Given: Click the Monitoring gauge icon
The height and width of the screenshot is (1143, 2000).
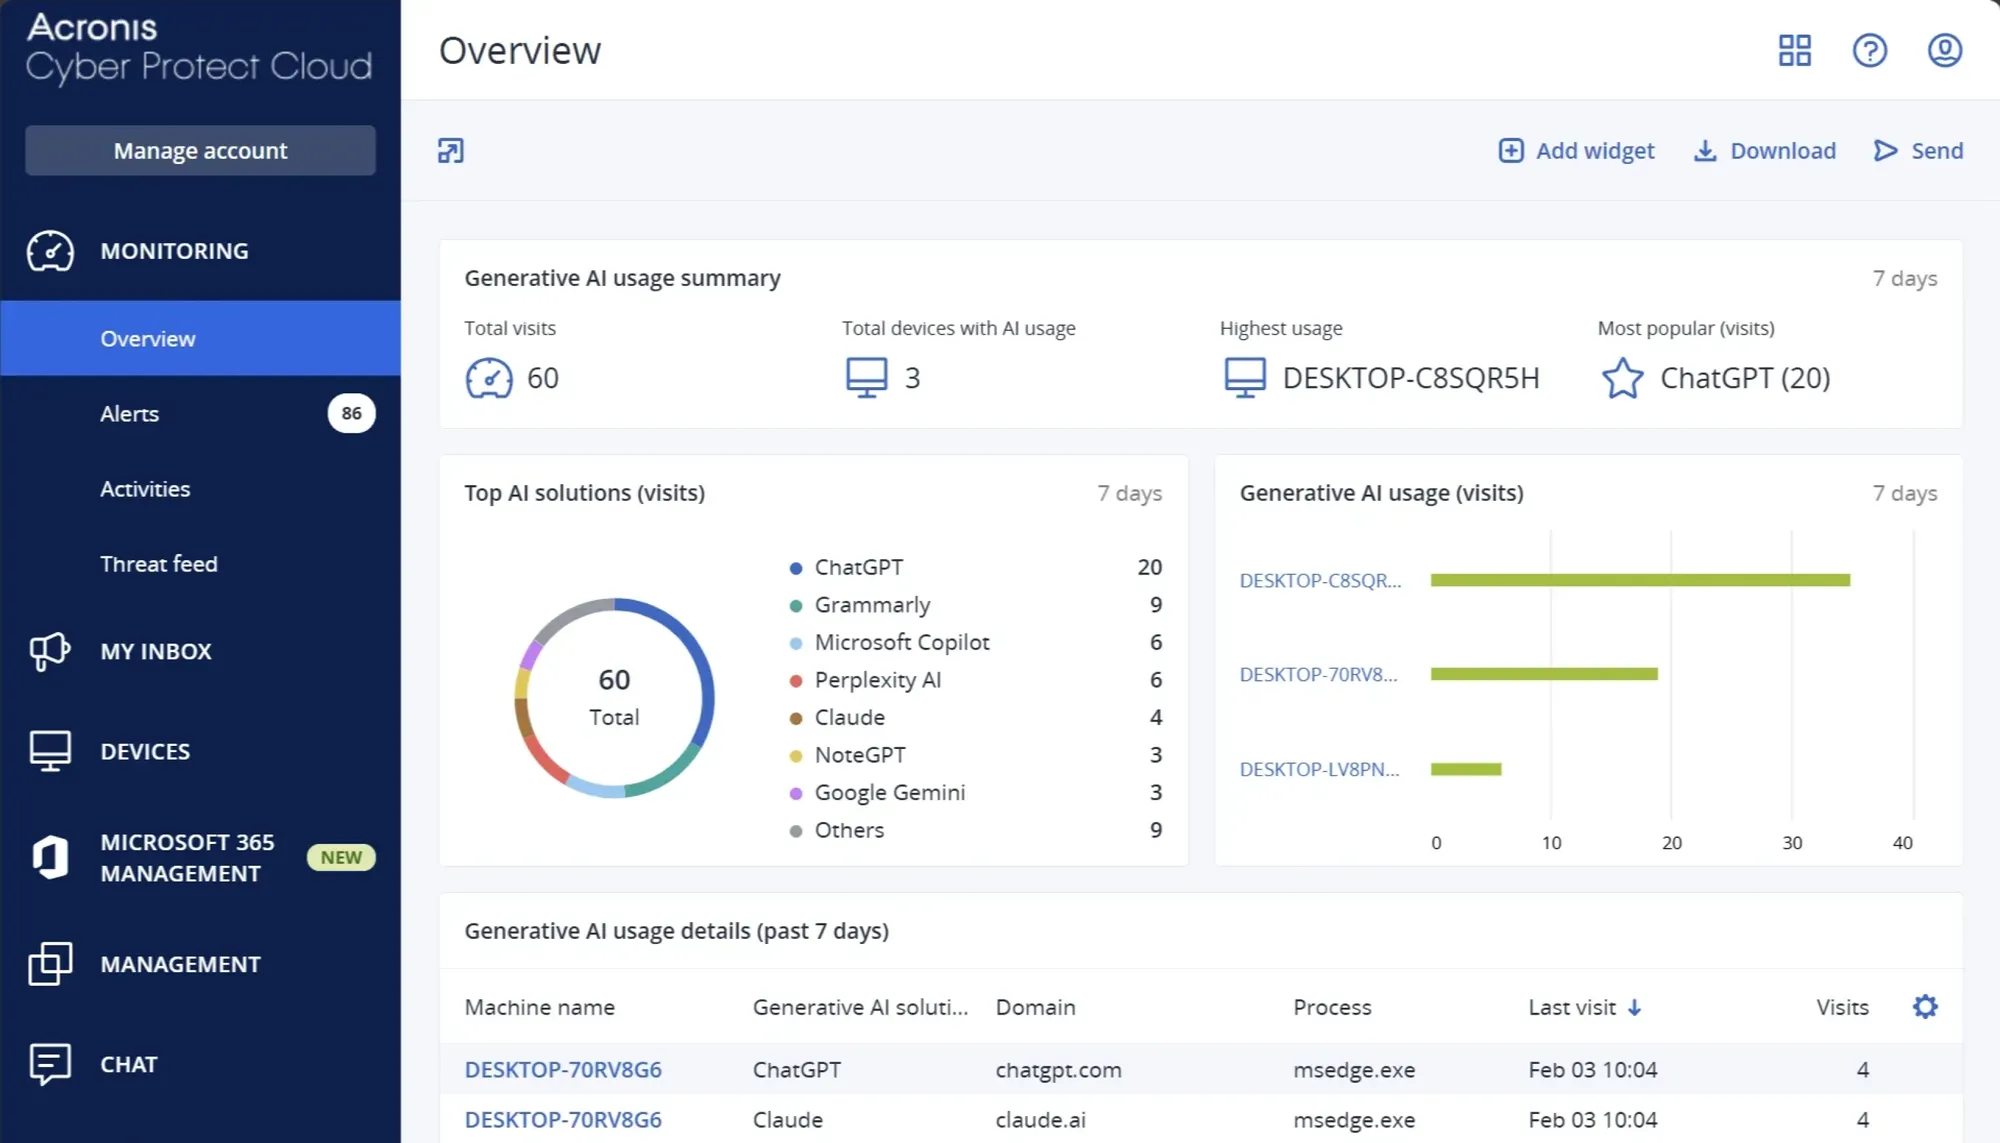Looking at the screenshot, I should coord(50,251).
